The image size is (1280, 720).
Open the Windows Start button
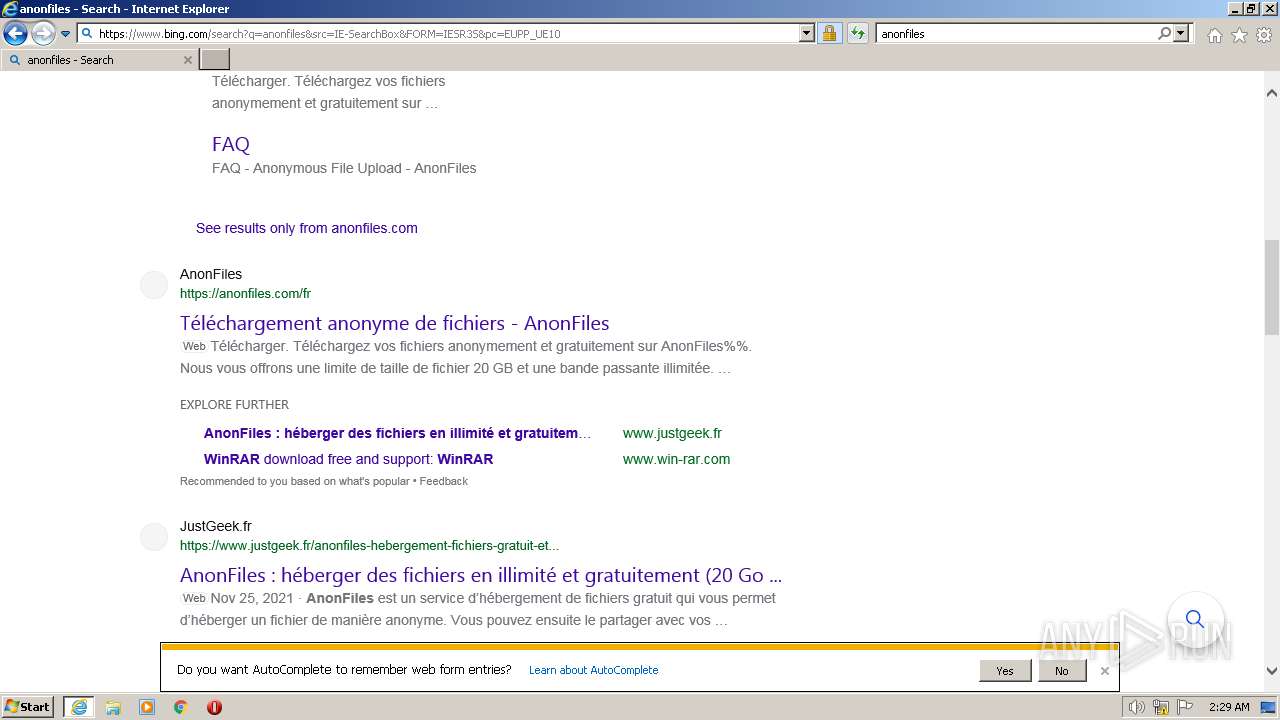coord(28,707)
